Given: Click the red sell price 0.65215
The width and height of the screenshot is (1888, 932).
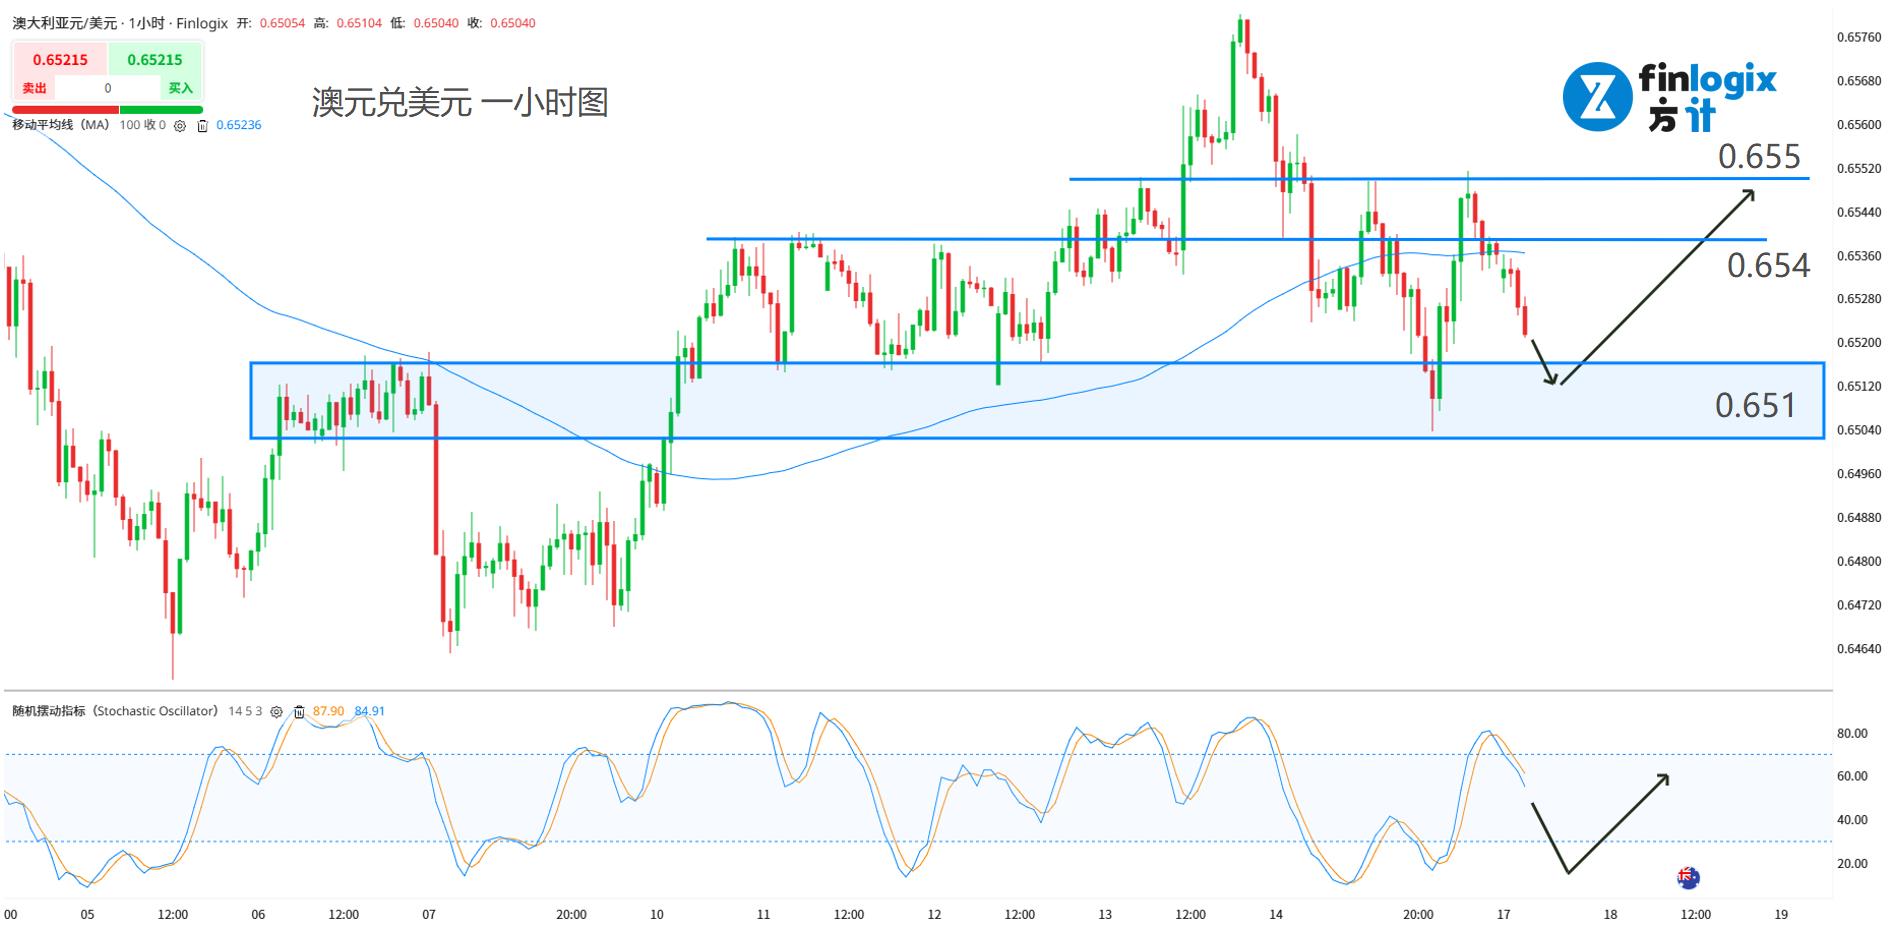Looking at the screenshot, I should [60, 60].
